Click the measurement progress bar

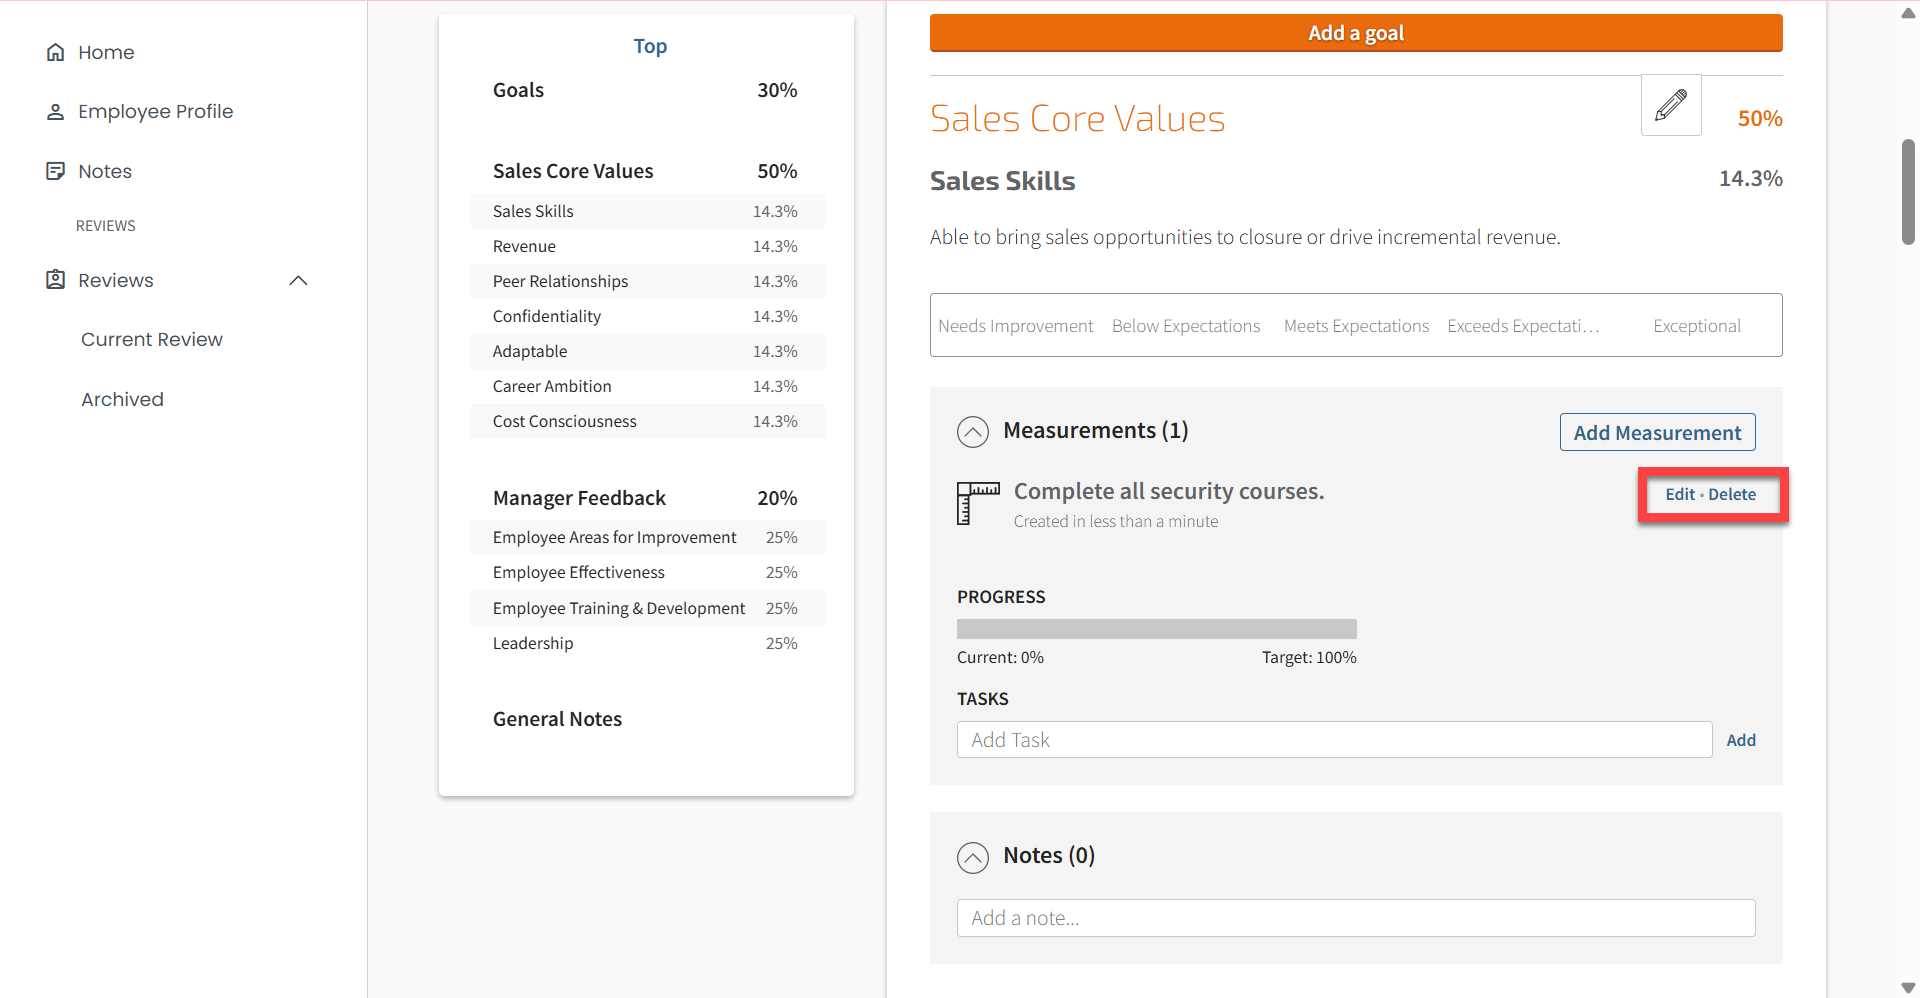tap(1156, 629)
